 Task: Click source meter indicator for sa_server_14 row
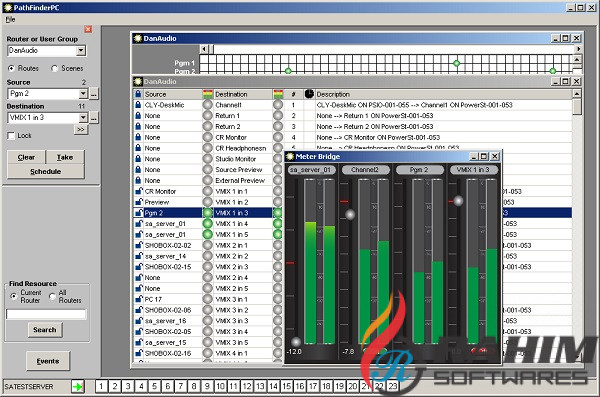(207, 256)
